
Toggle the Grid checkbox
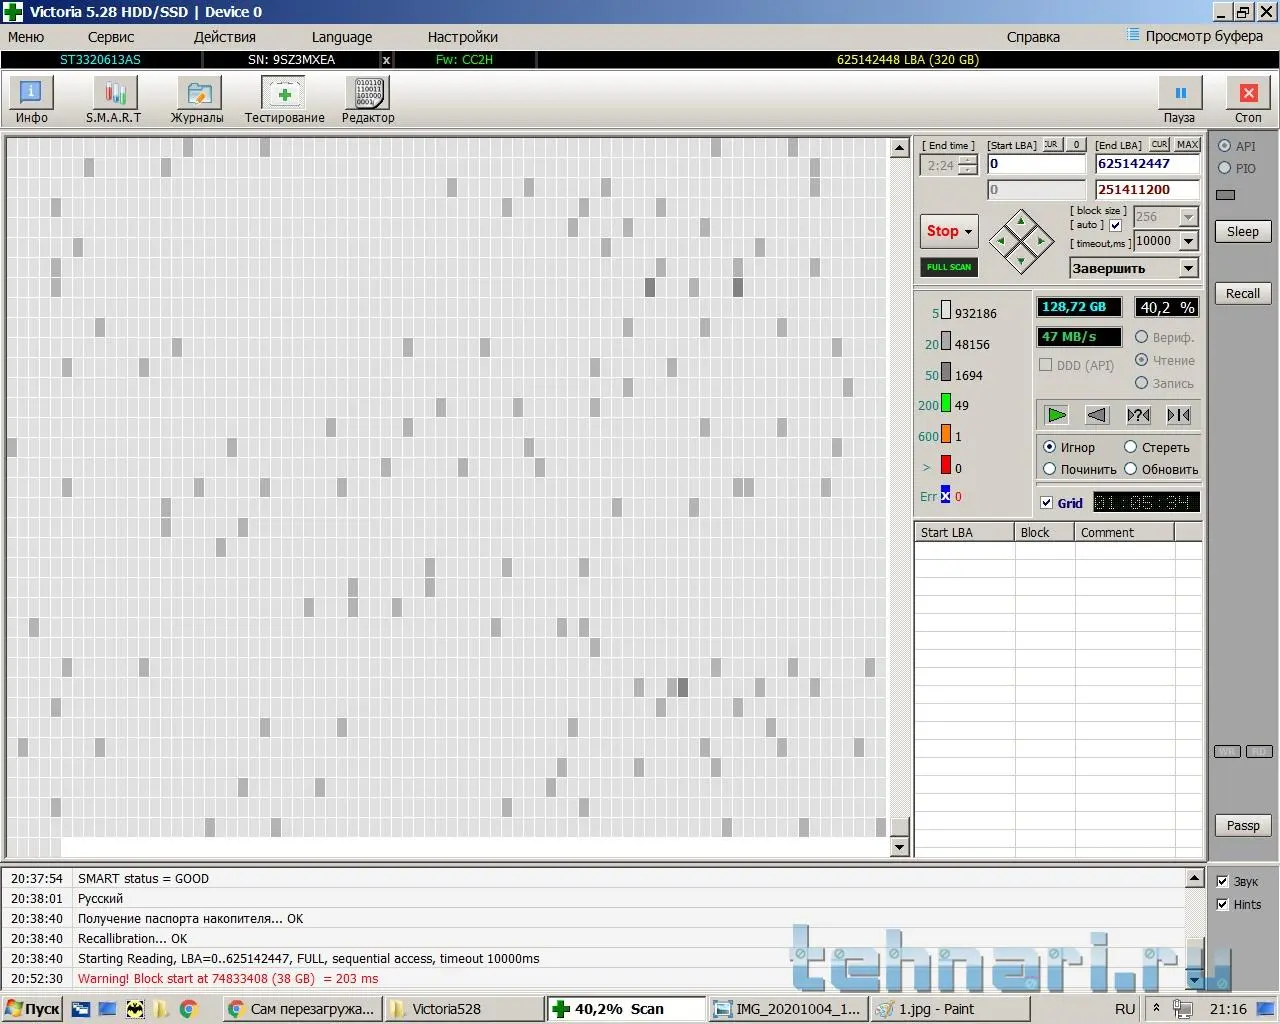1047,503
